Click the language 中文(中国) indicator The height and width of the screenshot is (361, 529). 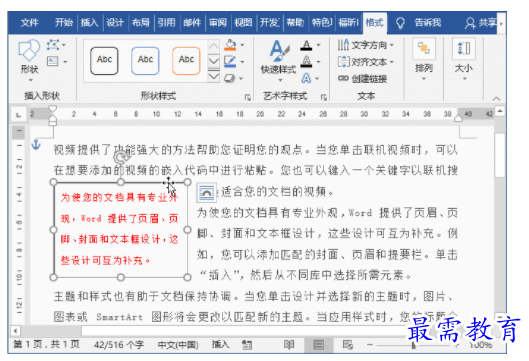pos(178,344)
